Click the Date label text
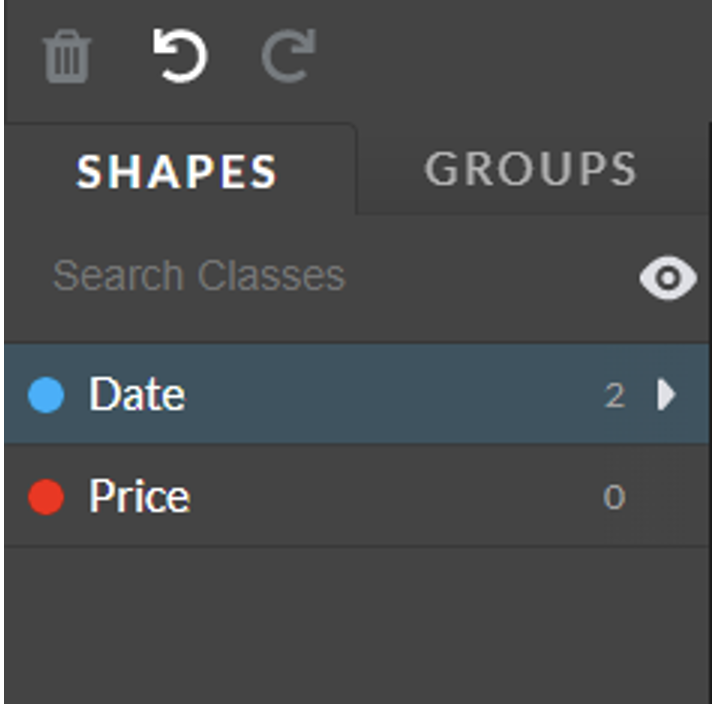Viewport: 712px width, 704px height. pyautogui.click(x=137, y=394)
